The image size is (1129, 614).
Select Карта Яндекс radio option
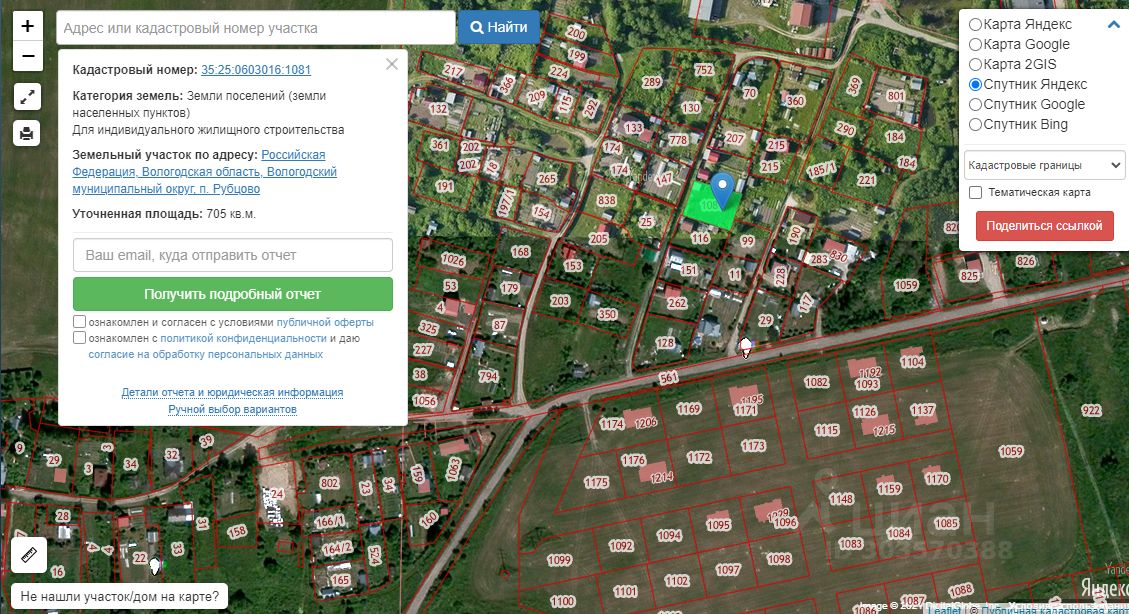coord(975,24)
